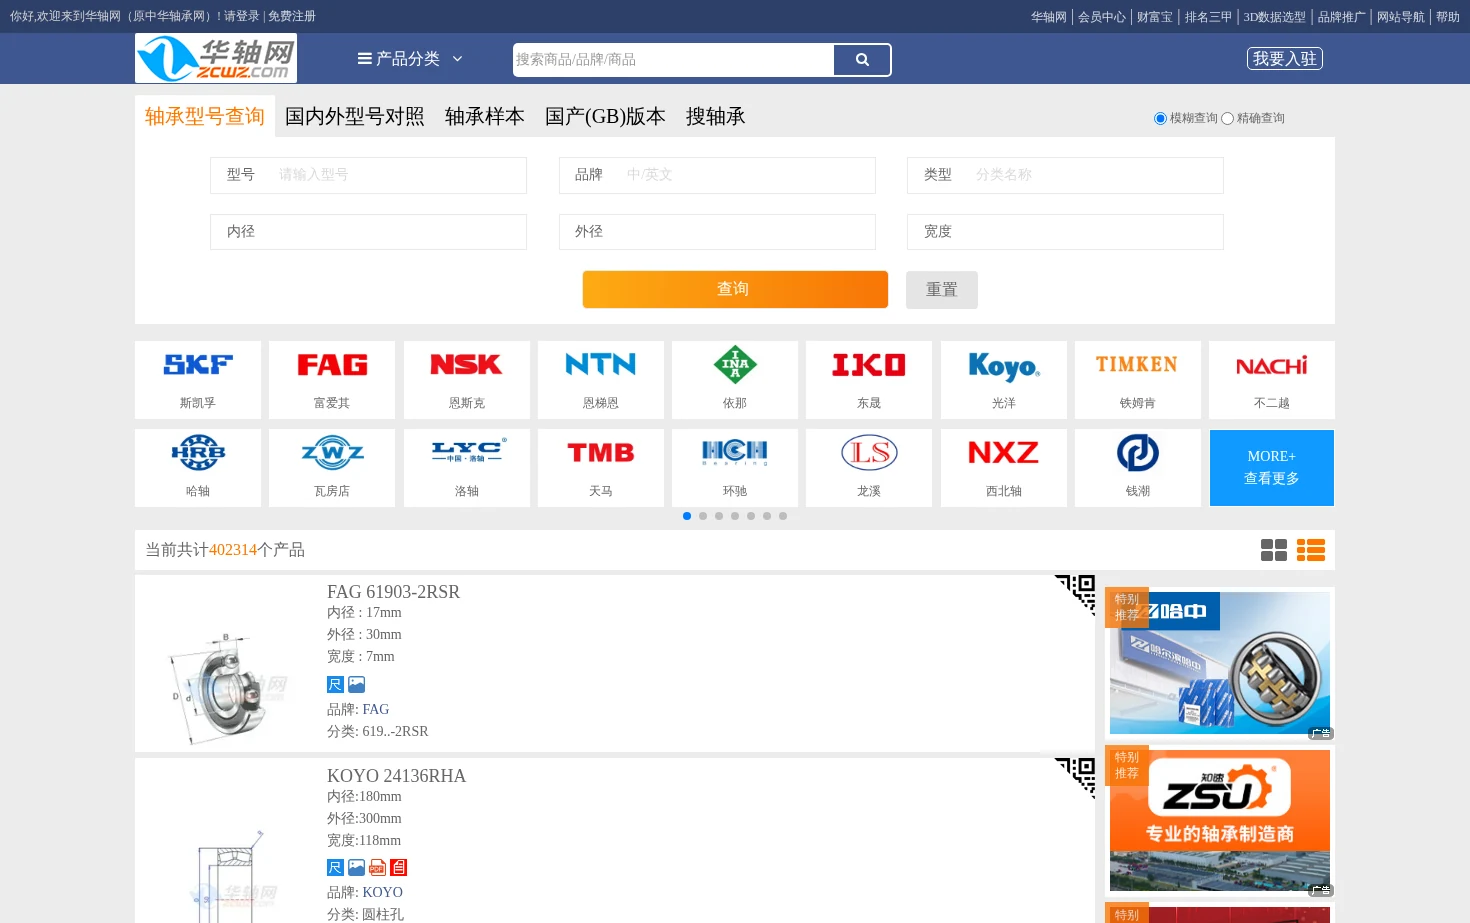Focus the 型号 input field
Screen dimensions: 1470x923
pyautogui.click(x=368, y=175)
